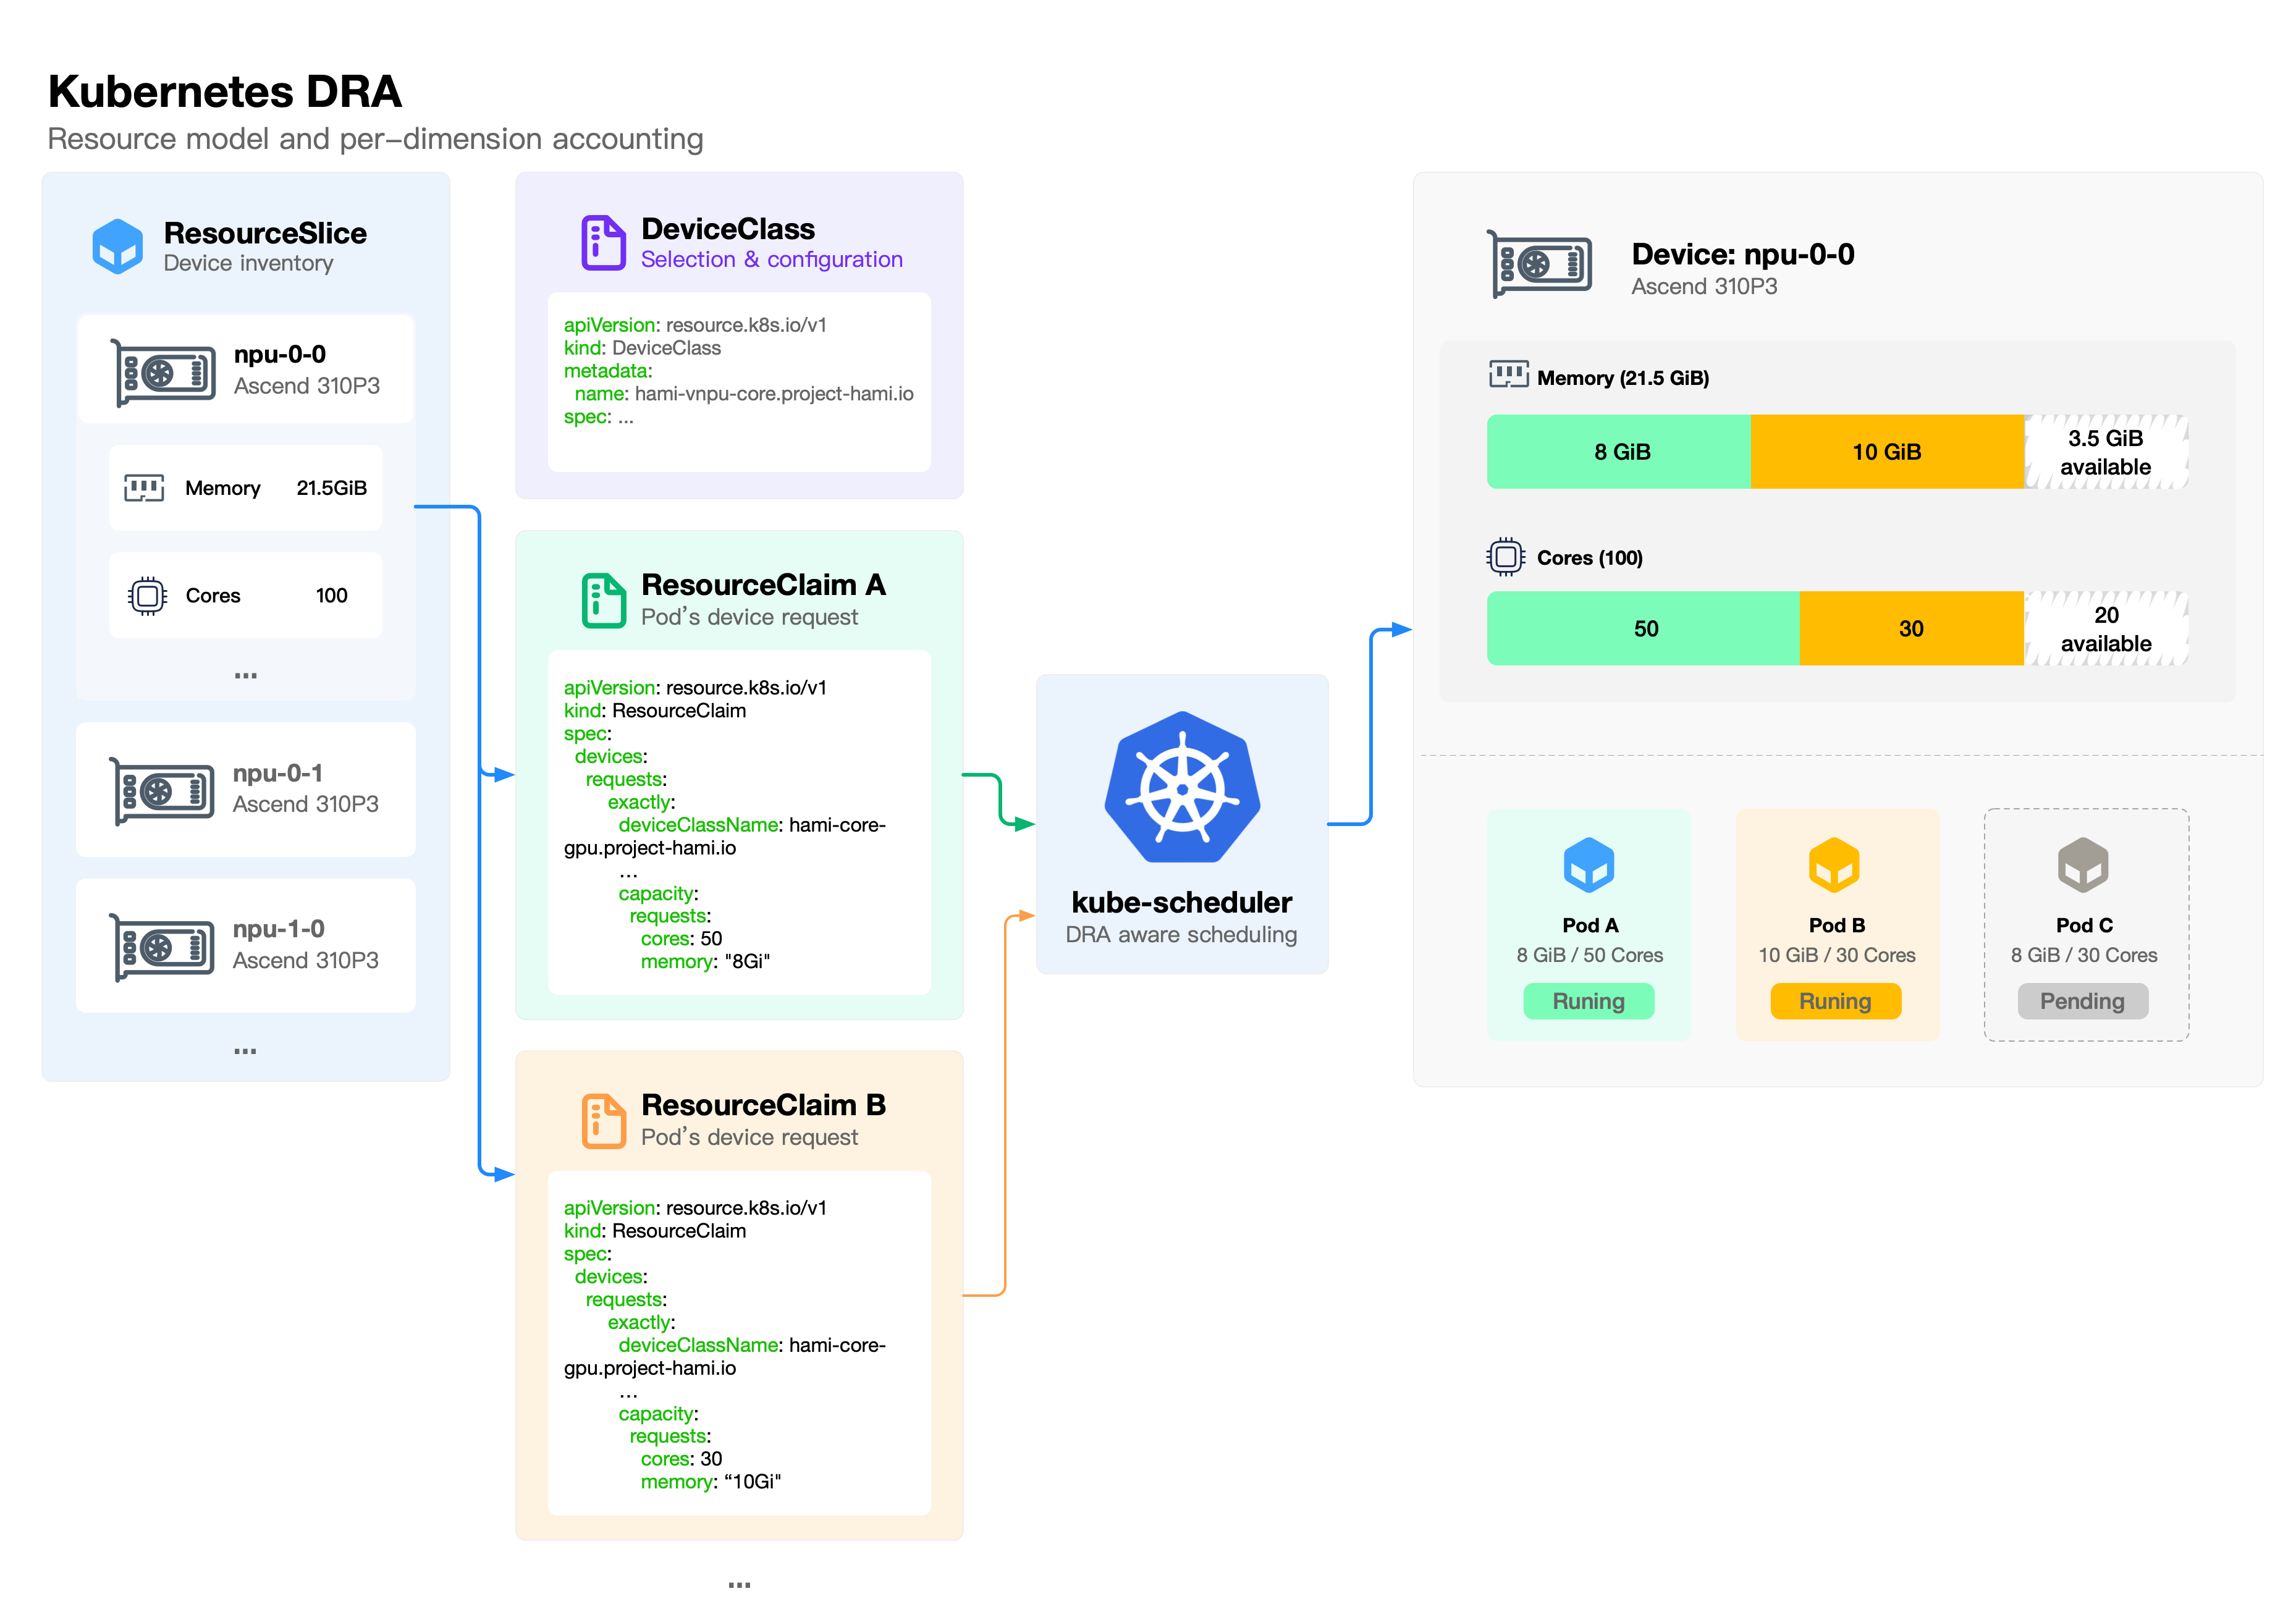The image size is (2296, 1620).
Task: Click the 20 available hatched cores segment
Action: pos(2106,629)
